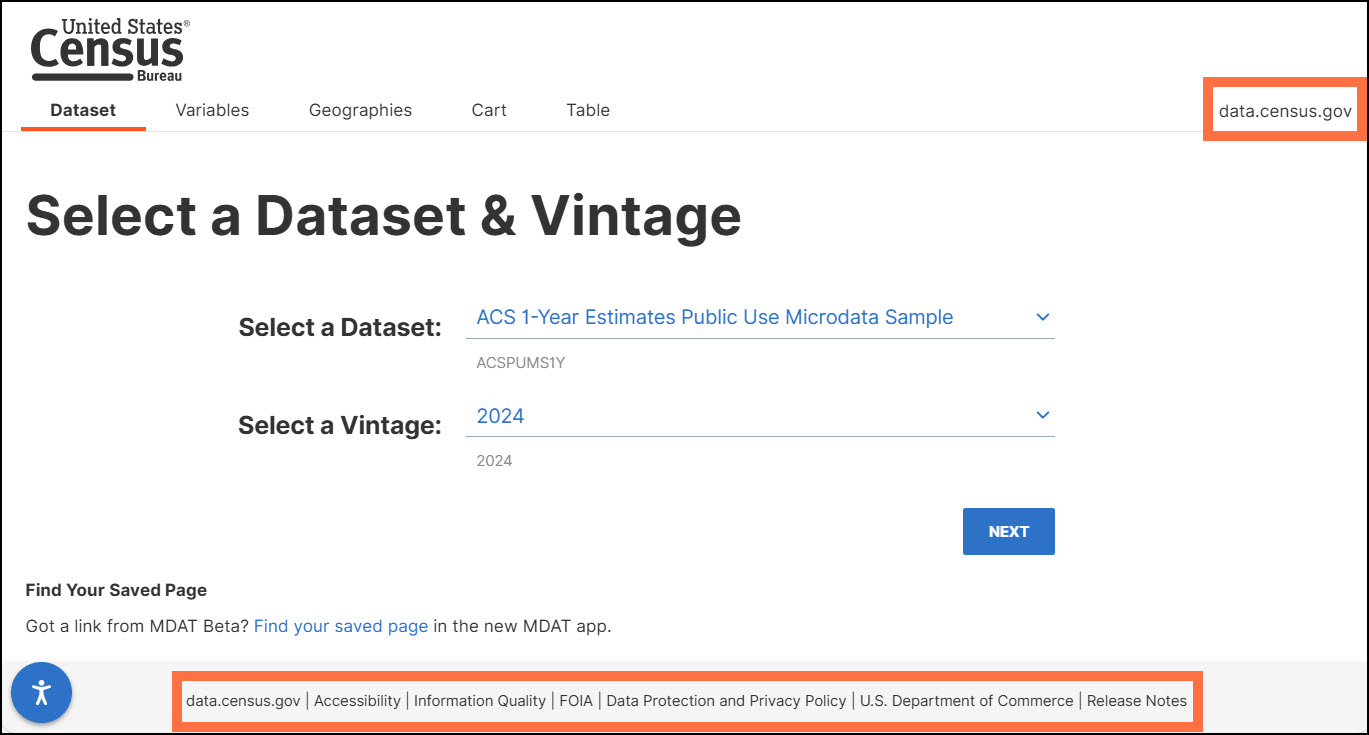Go to the Cart tab

click(489, 110)
